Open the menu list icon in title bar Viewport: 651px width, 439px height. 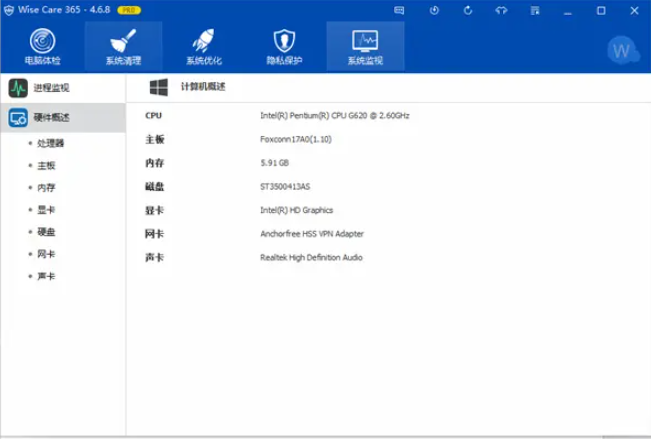click(535, 10)
